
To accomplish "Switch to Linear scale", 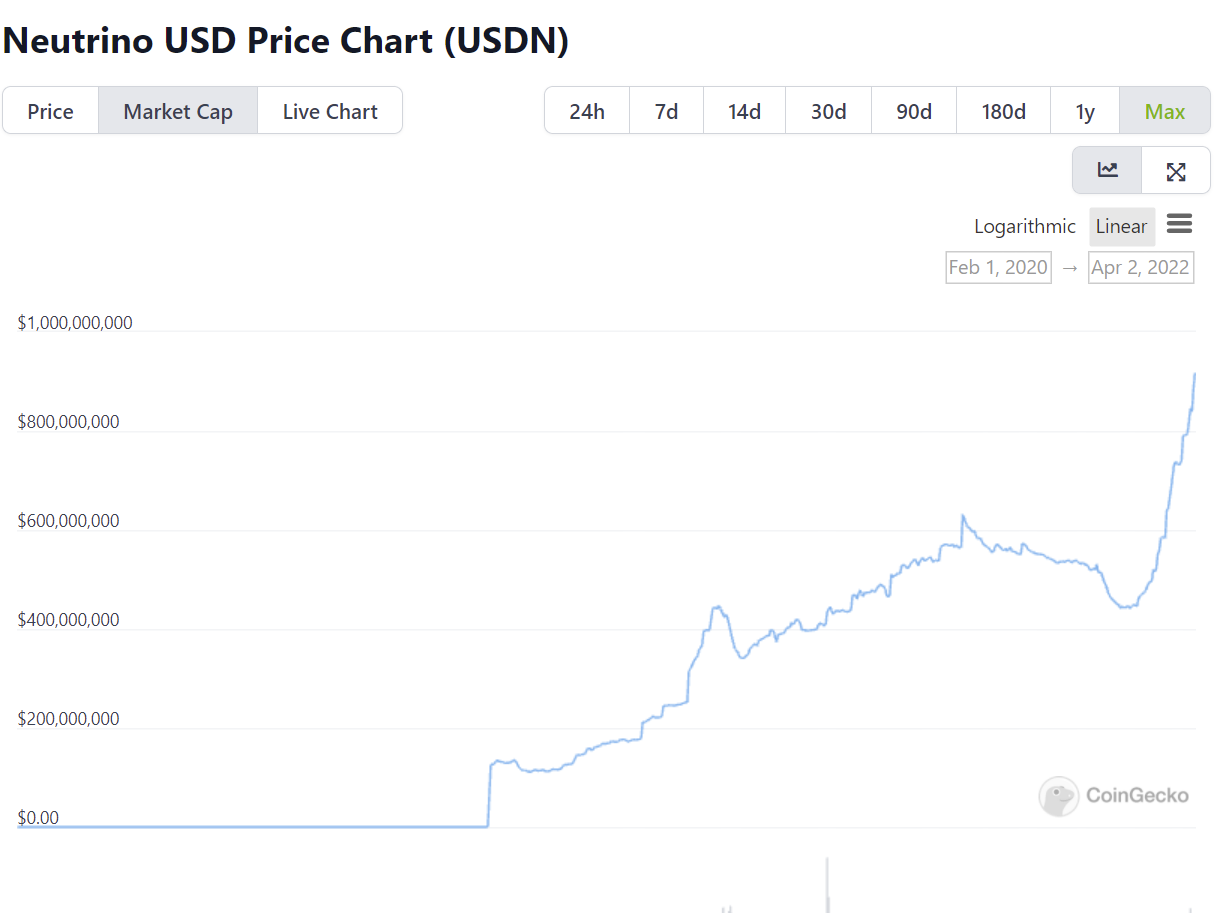I will (1121, 226).
